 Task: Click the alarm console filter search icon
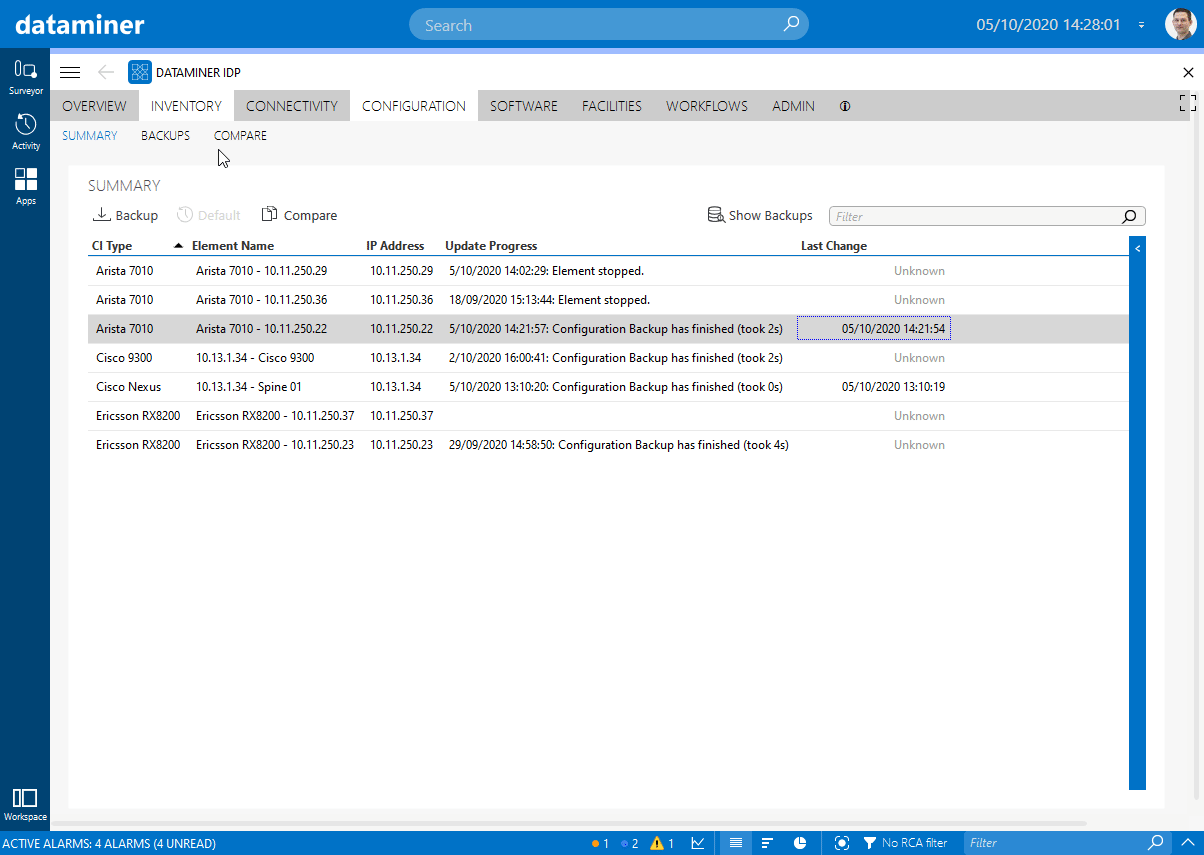click(x=1156, y=843)
